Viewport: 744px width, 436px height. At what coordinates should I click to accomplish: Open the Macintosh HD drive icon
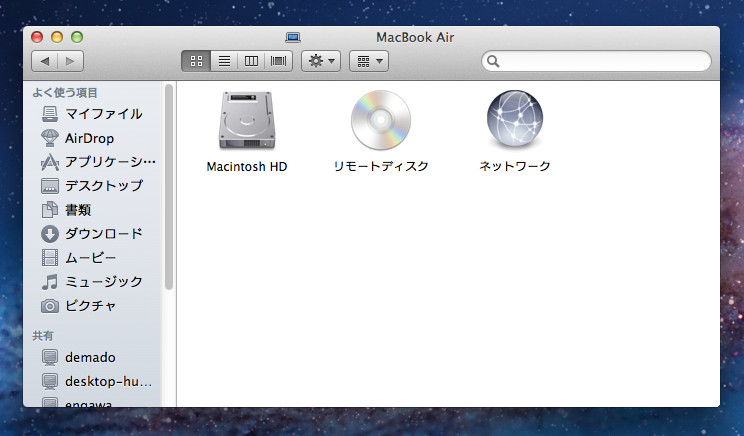pos(247,121)
